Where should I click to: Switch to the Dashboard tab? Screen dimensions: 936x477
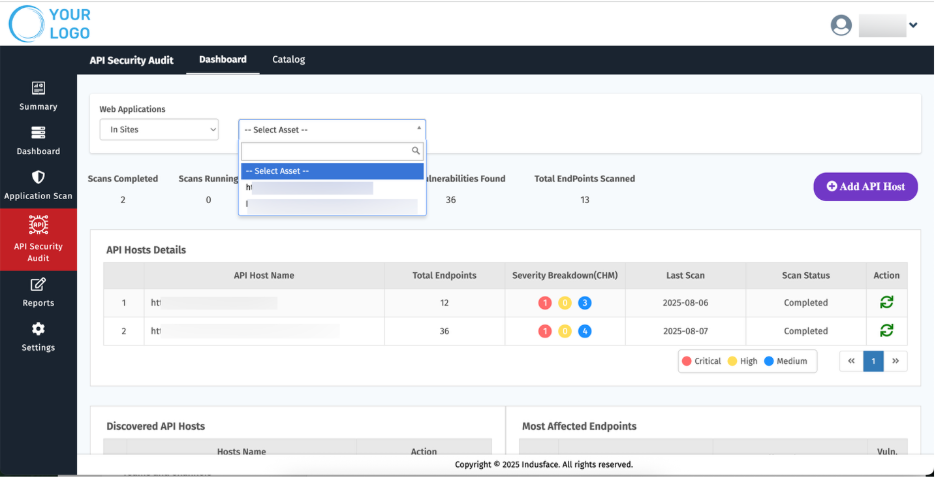coord(223,59)
